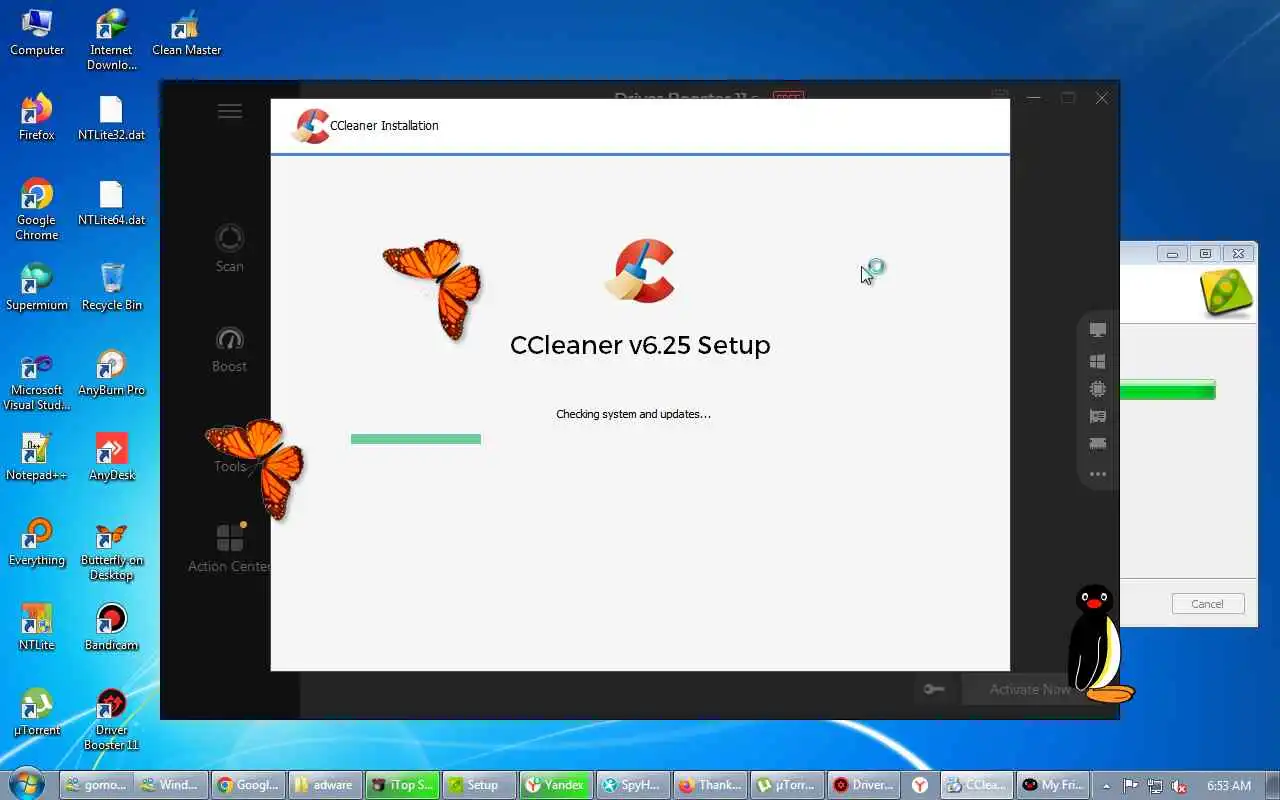Show hidden system tray icons arrow
The image size is (1280, 800).
pos(1106,786)
